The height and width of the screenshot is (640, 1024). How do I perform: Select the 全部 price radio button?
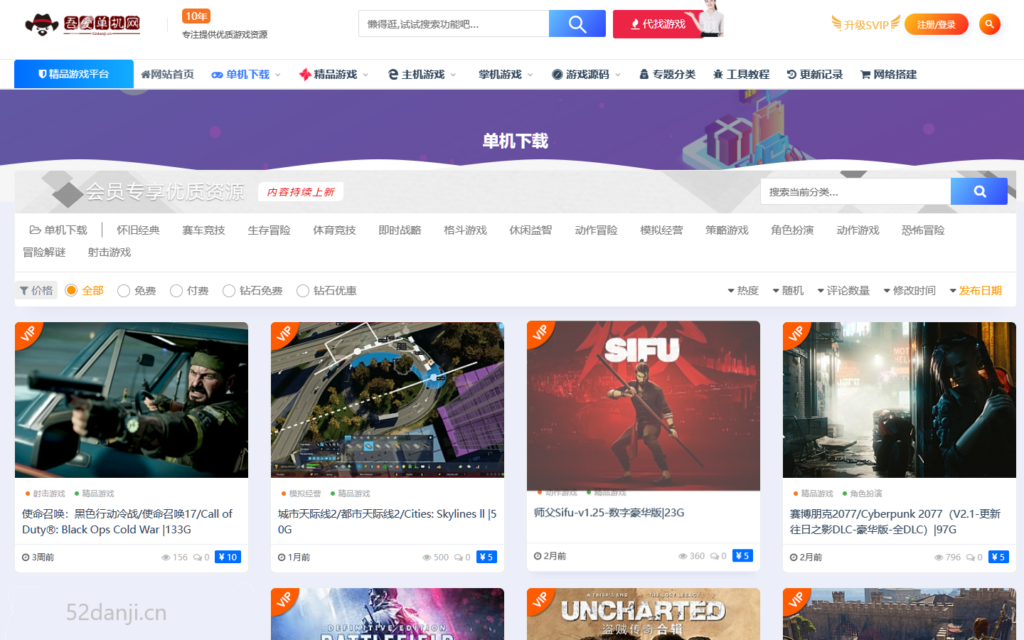click(71, 291)
